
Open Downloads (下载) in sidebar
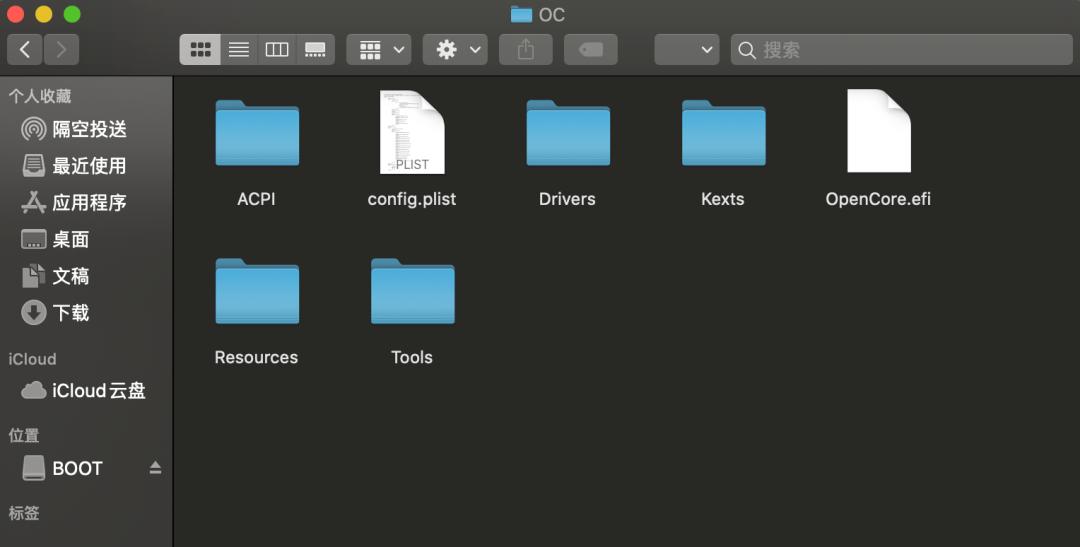coord(70,313)
